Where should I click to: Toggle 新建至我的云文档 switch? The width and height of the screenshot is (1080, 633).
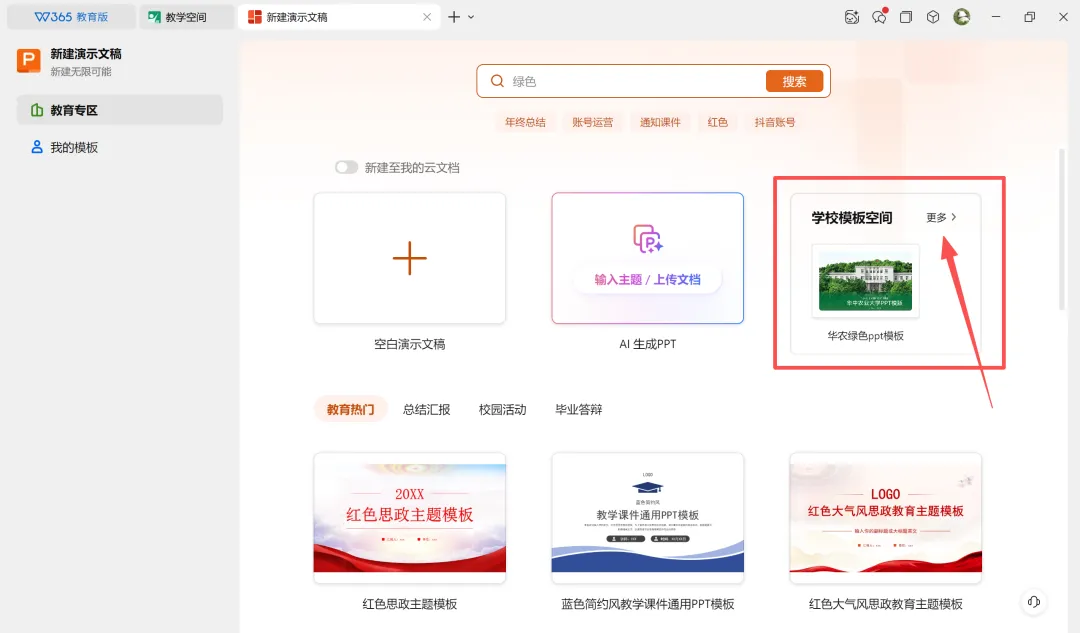tap(346, 167)
